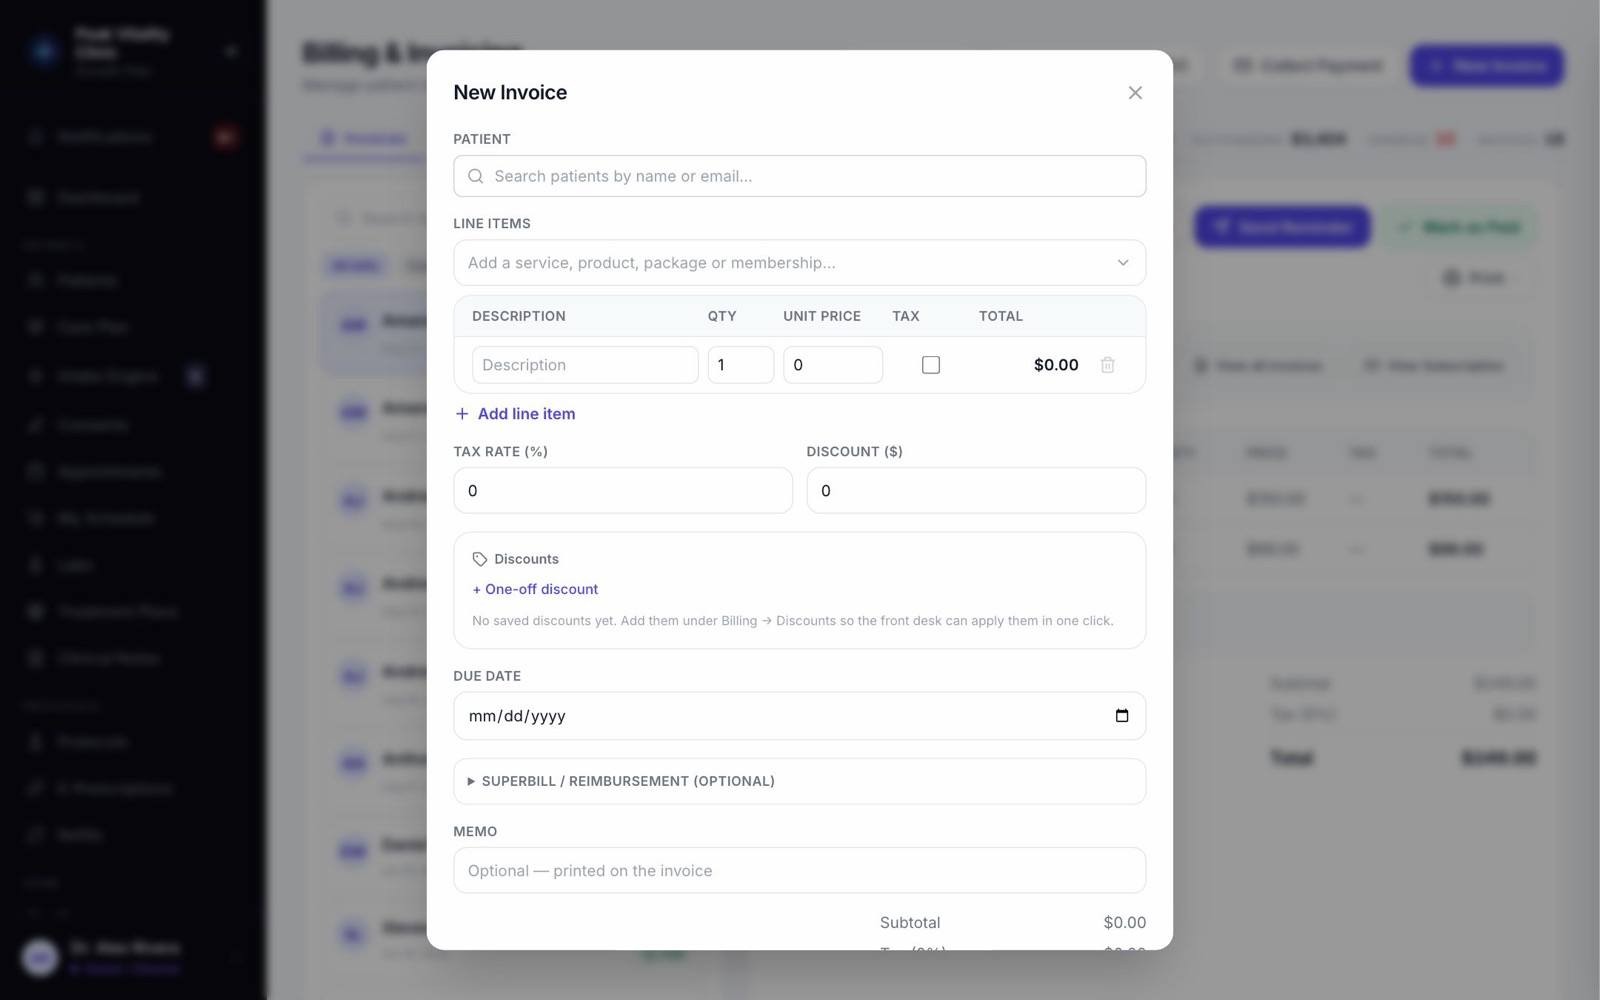This screenshot has width=1600, height=1000.
Task: Click the Discounts tag icon
Action: (480, 559)
